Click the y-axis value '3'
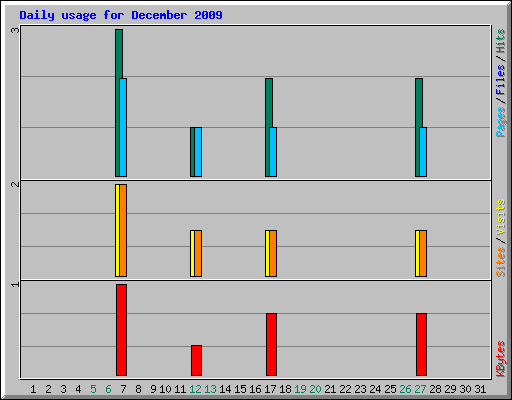Viewport: 512px width, 400px height. pos(15,31)
